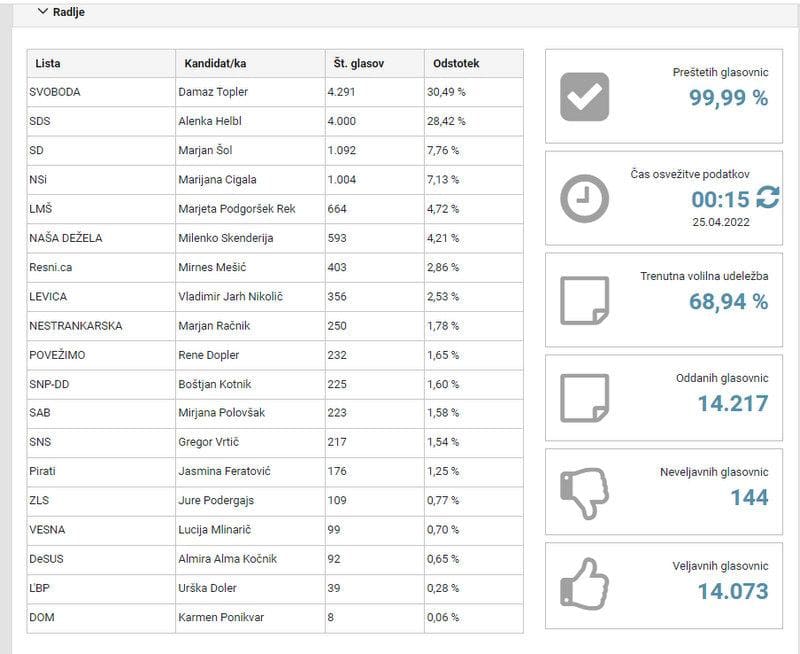Click the 14.217 submitted ballots number
Viewport: 800px width, 654px height.
pyautogui.click(x=732, y=403)
